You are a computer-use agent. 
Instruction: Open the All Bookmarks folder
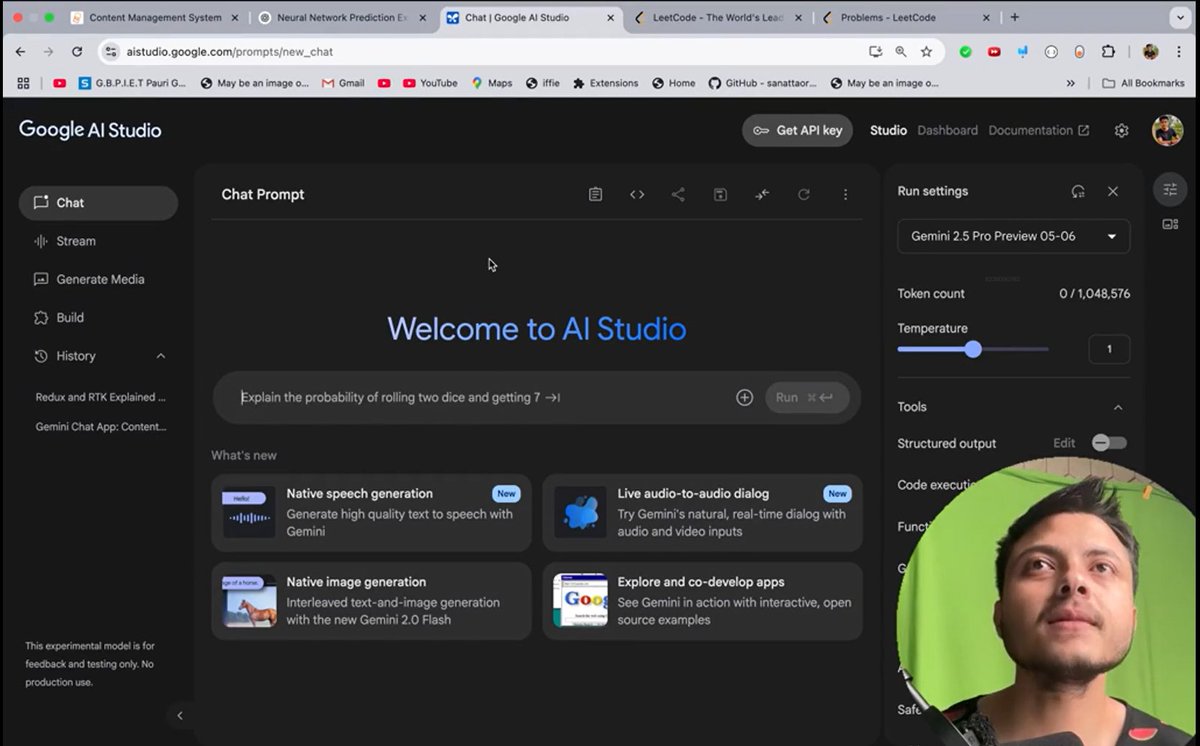[x=1143, y=83]
